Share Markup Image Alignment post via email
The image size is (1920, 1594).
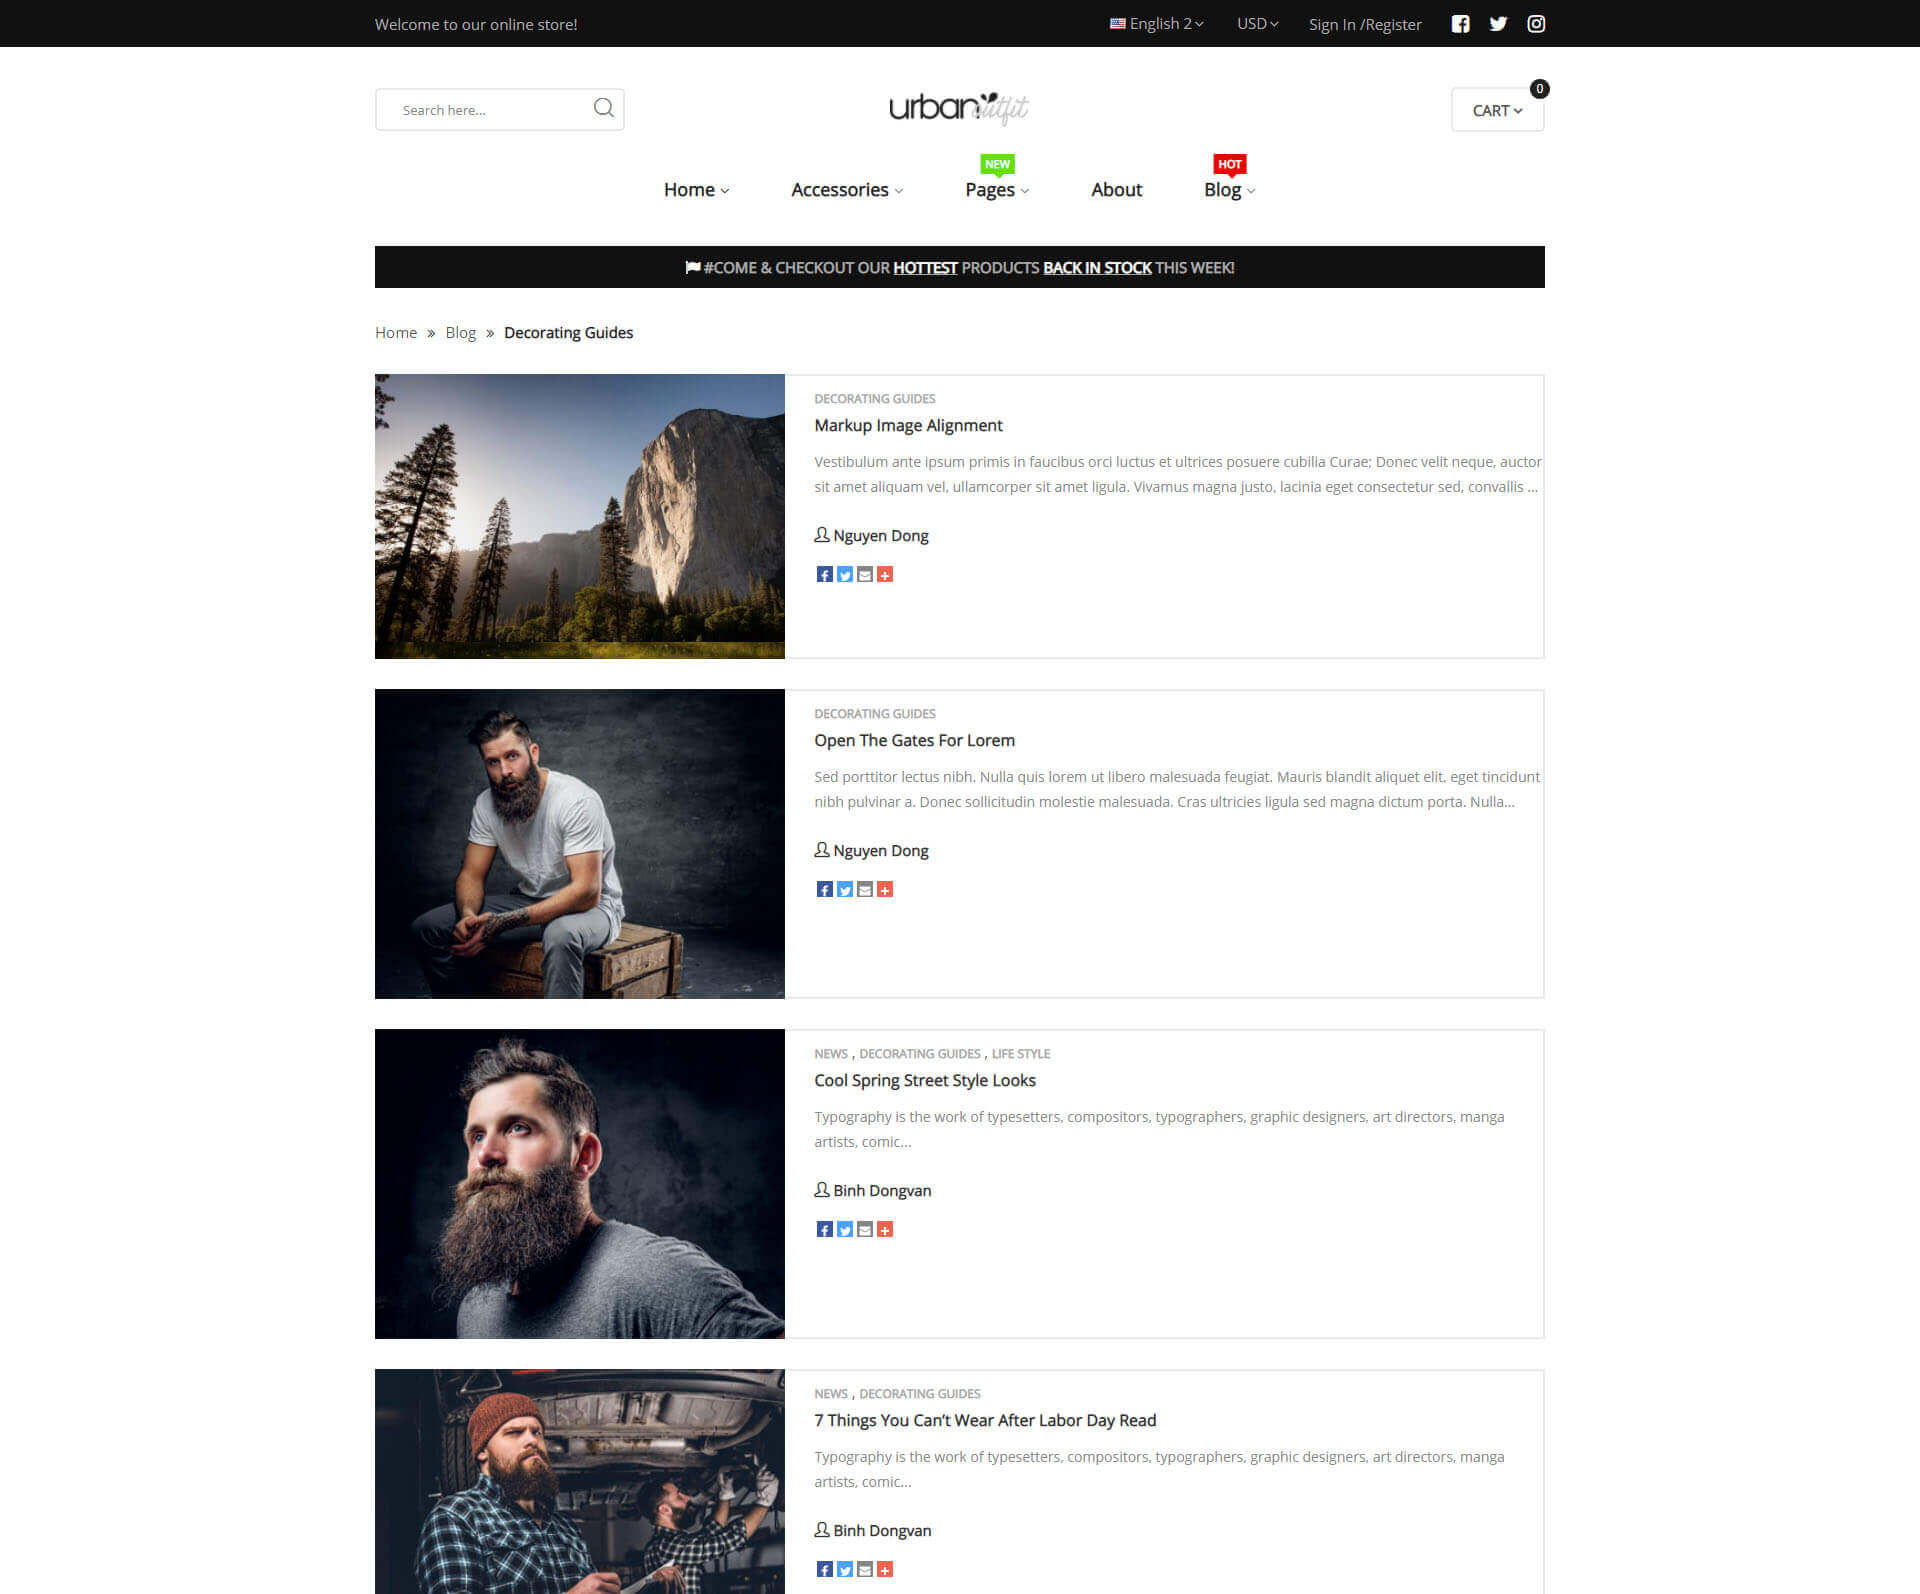coord(865,574)
